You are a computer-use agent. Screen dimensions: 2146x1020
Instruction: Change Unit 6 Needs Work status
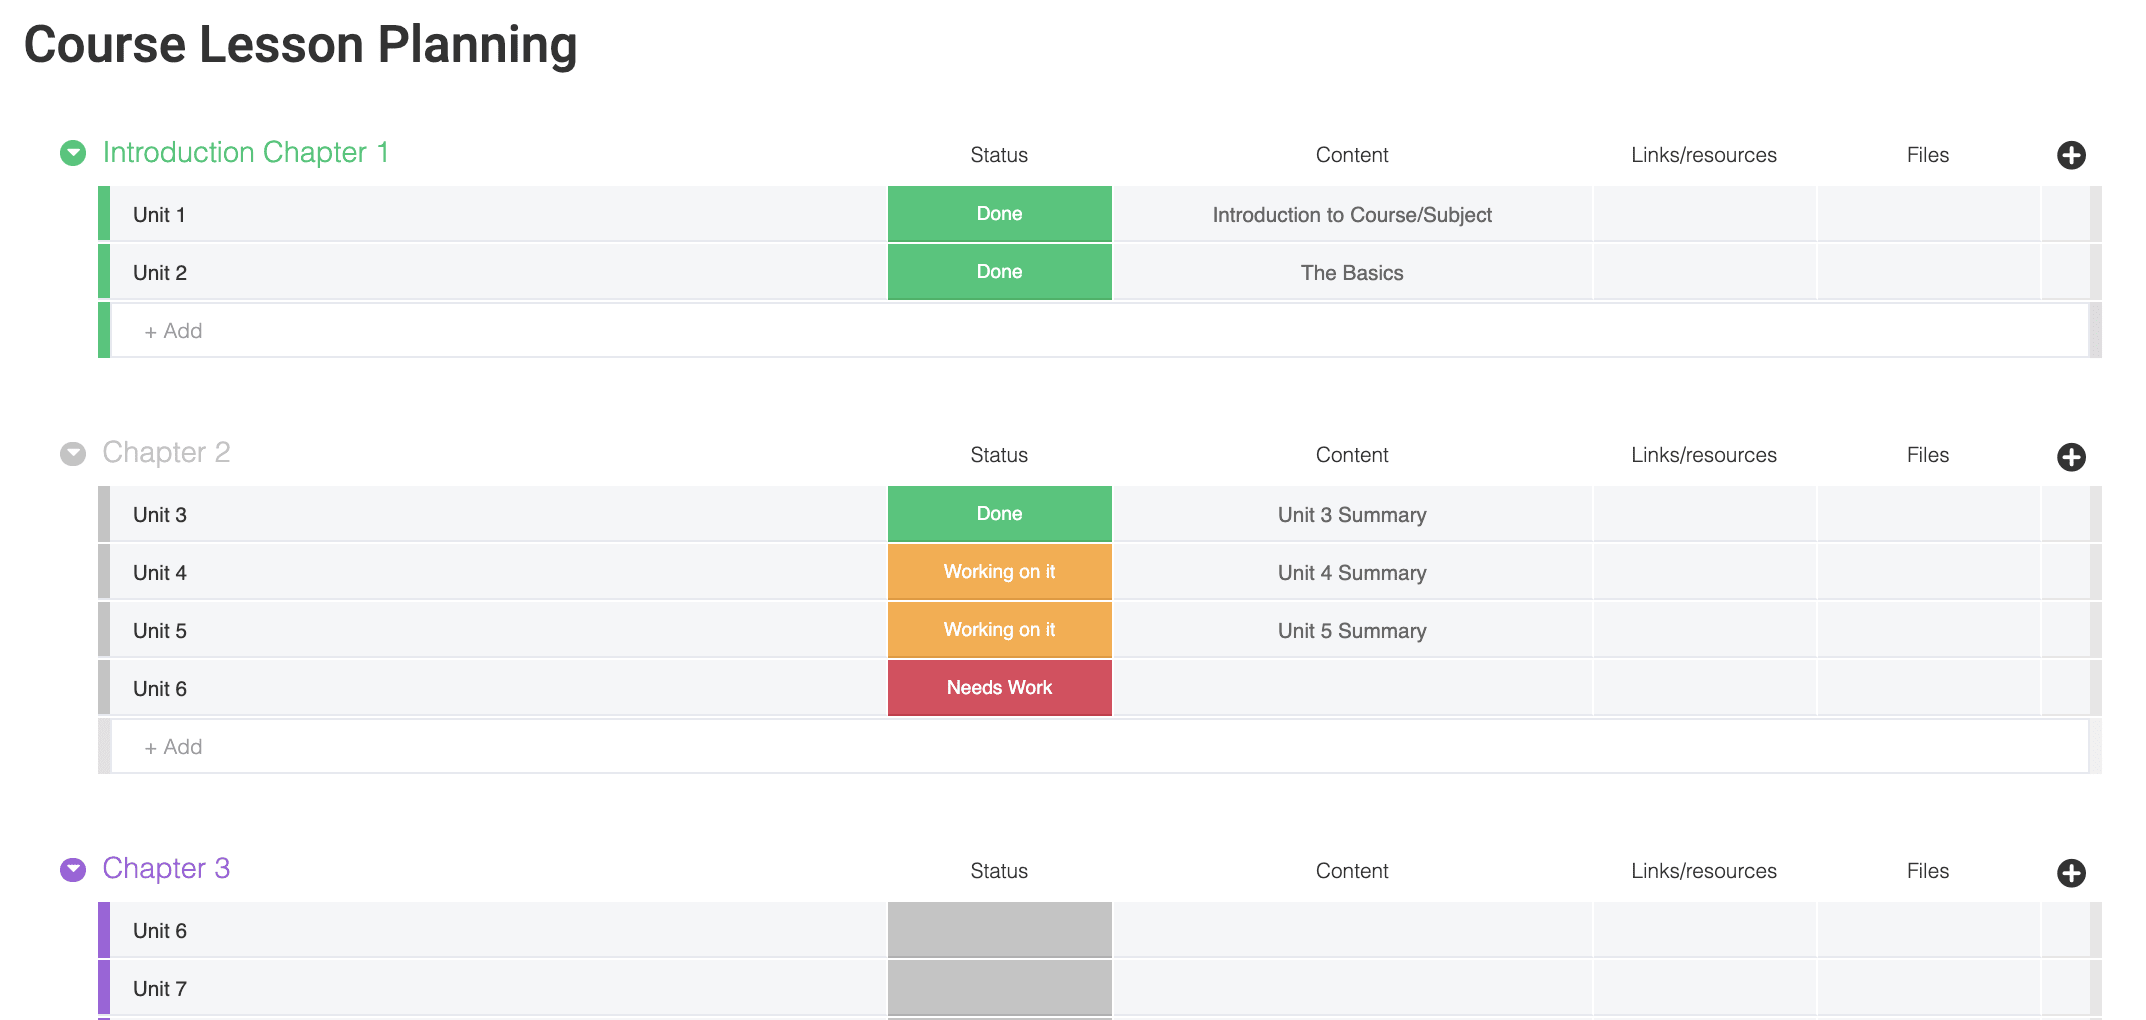tap(1000, 688)
